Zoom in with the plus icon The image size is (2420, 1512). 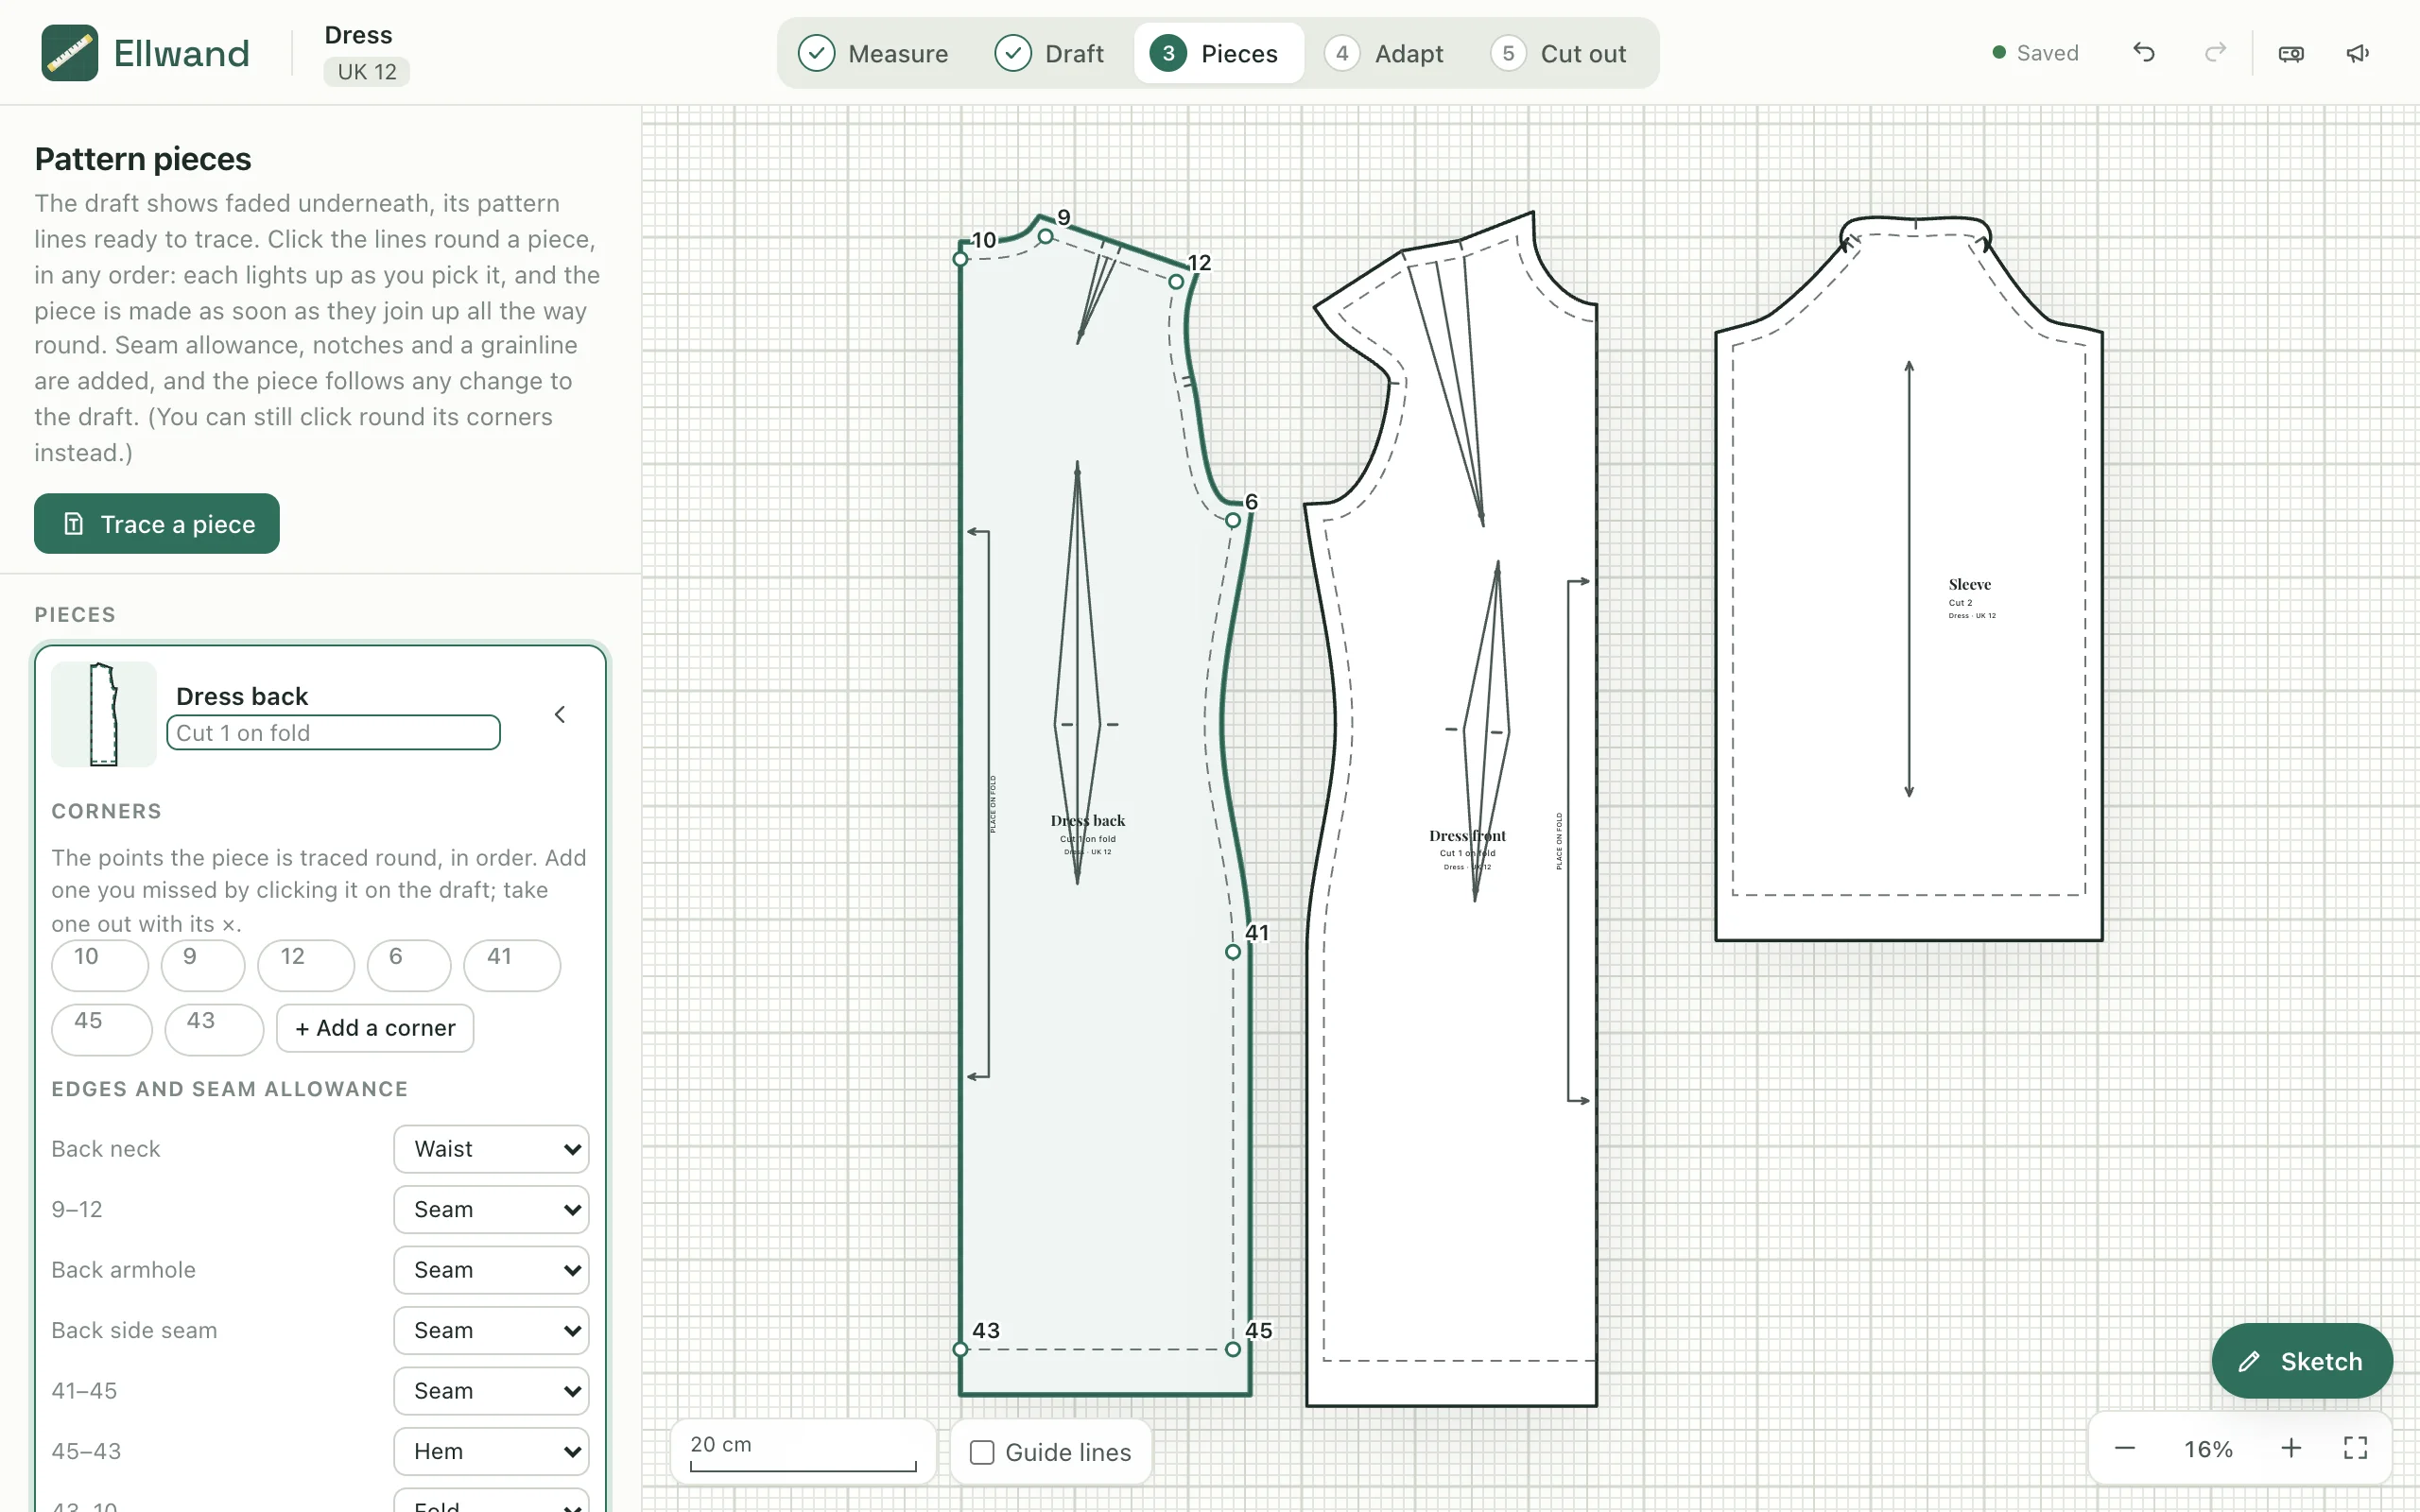[2291, 1448]
